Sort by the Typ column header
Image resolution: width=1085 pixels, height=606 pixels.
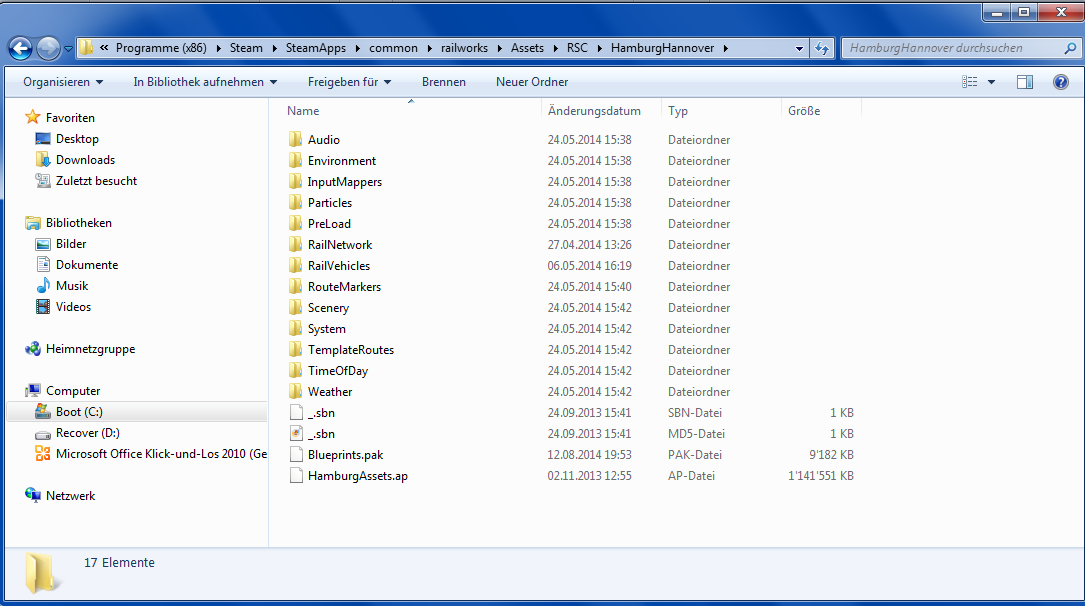click(678, 111)
